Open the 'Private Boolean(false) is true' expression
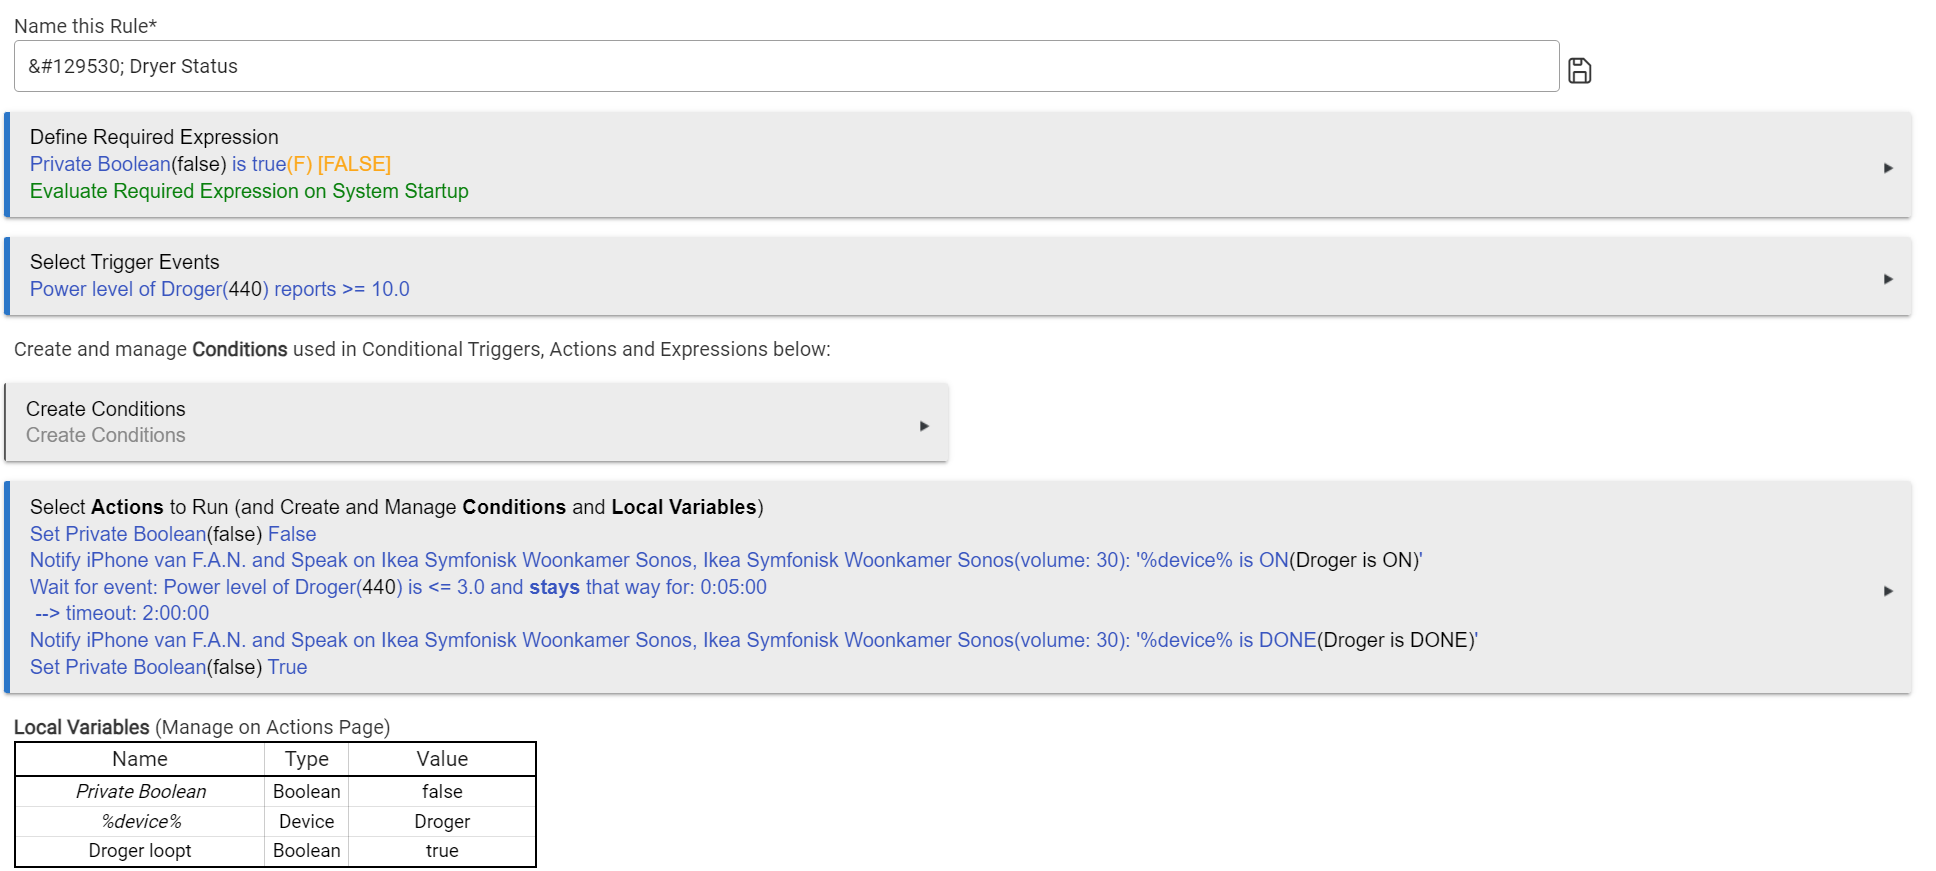This screenshot has width=1936, height=871. (x=210, y=164)
